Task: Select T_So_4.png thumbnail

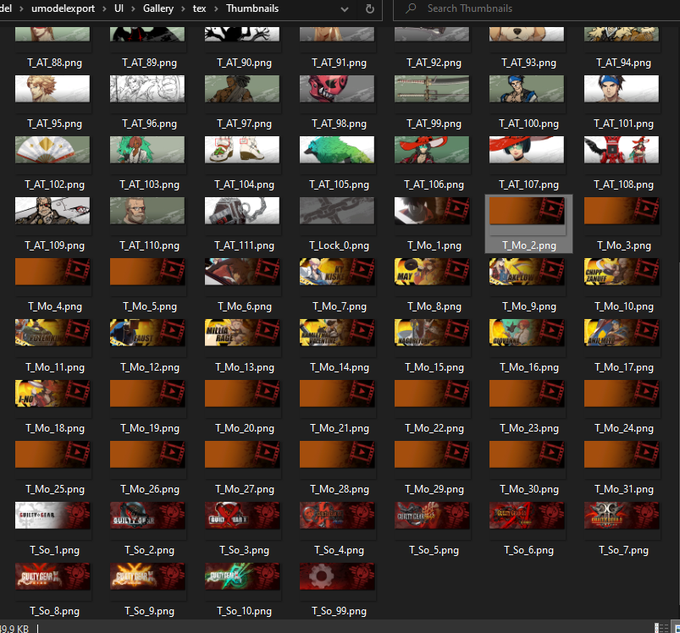Action: (x=337, y=516)
